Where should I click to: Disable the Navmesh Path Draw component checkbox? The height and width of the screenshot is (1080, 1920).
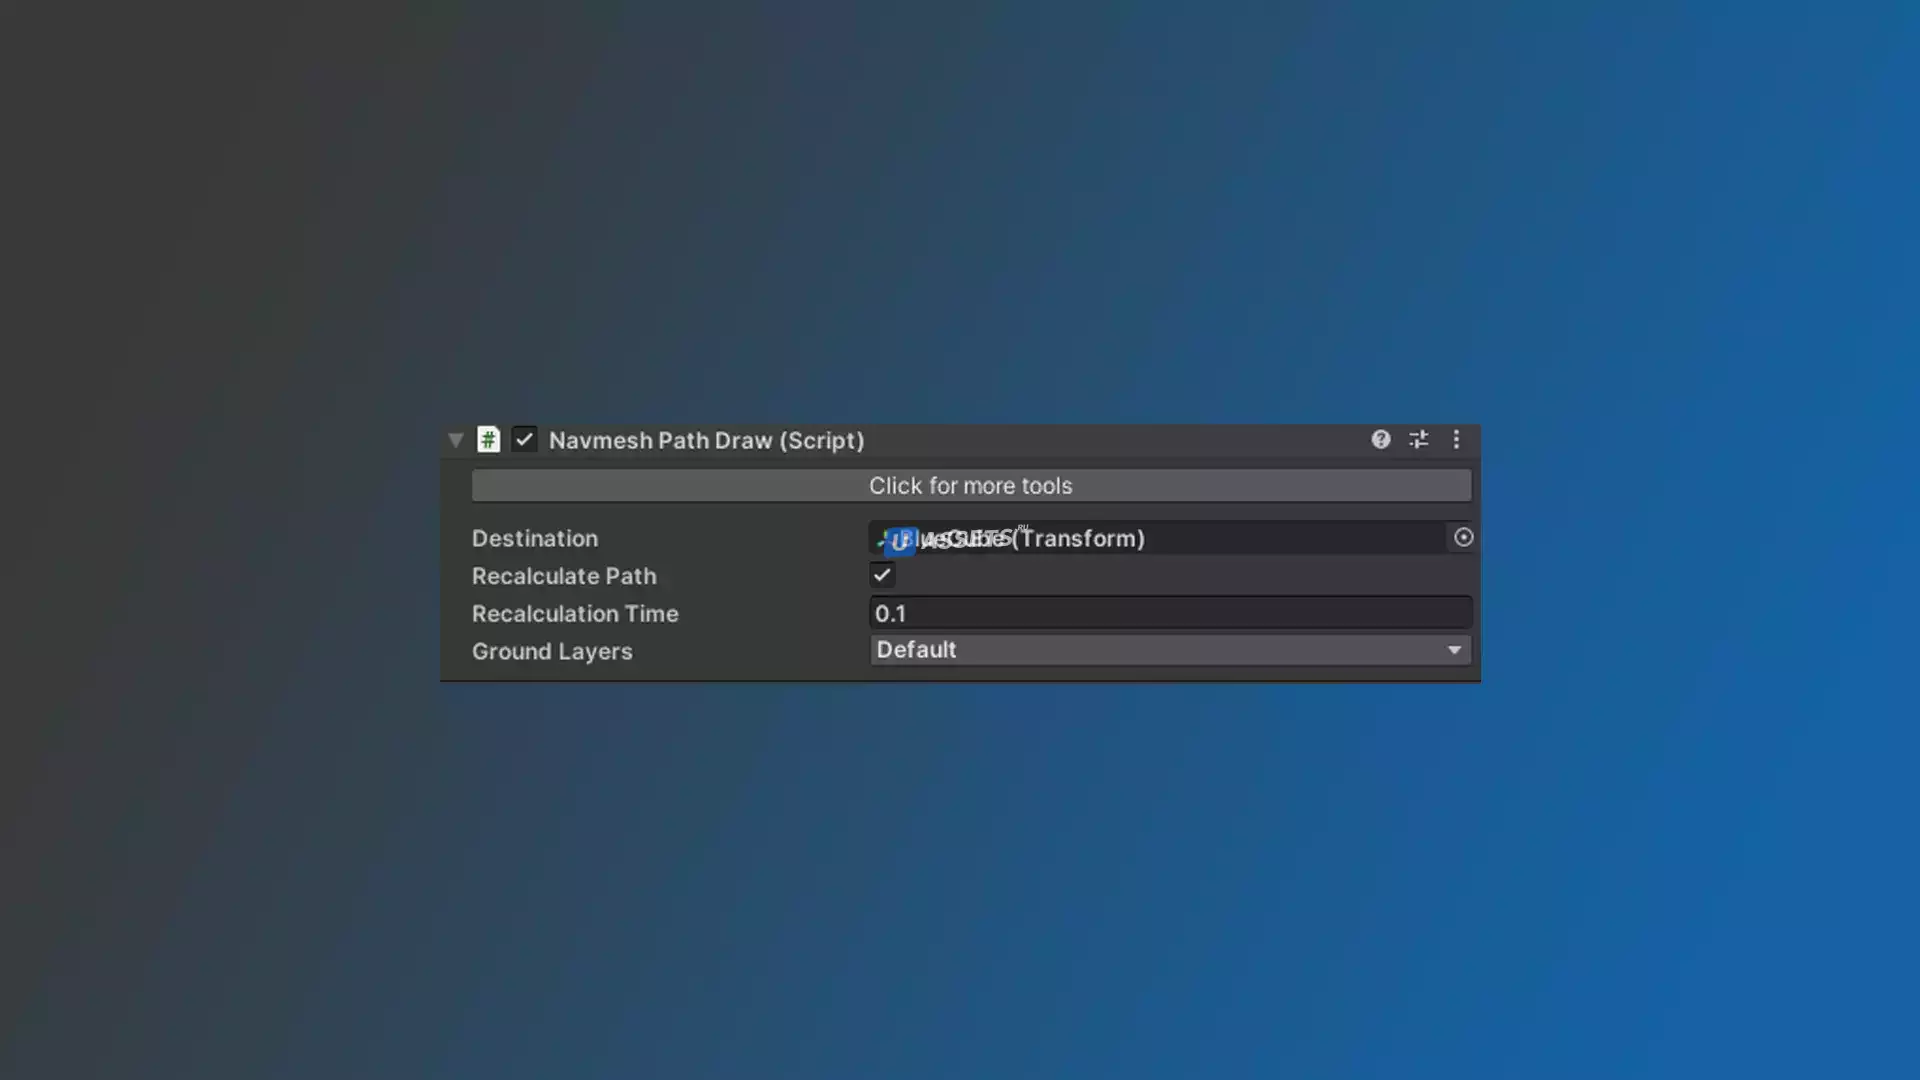tap(524, 440)
